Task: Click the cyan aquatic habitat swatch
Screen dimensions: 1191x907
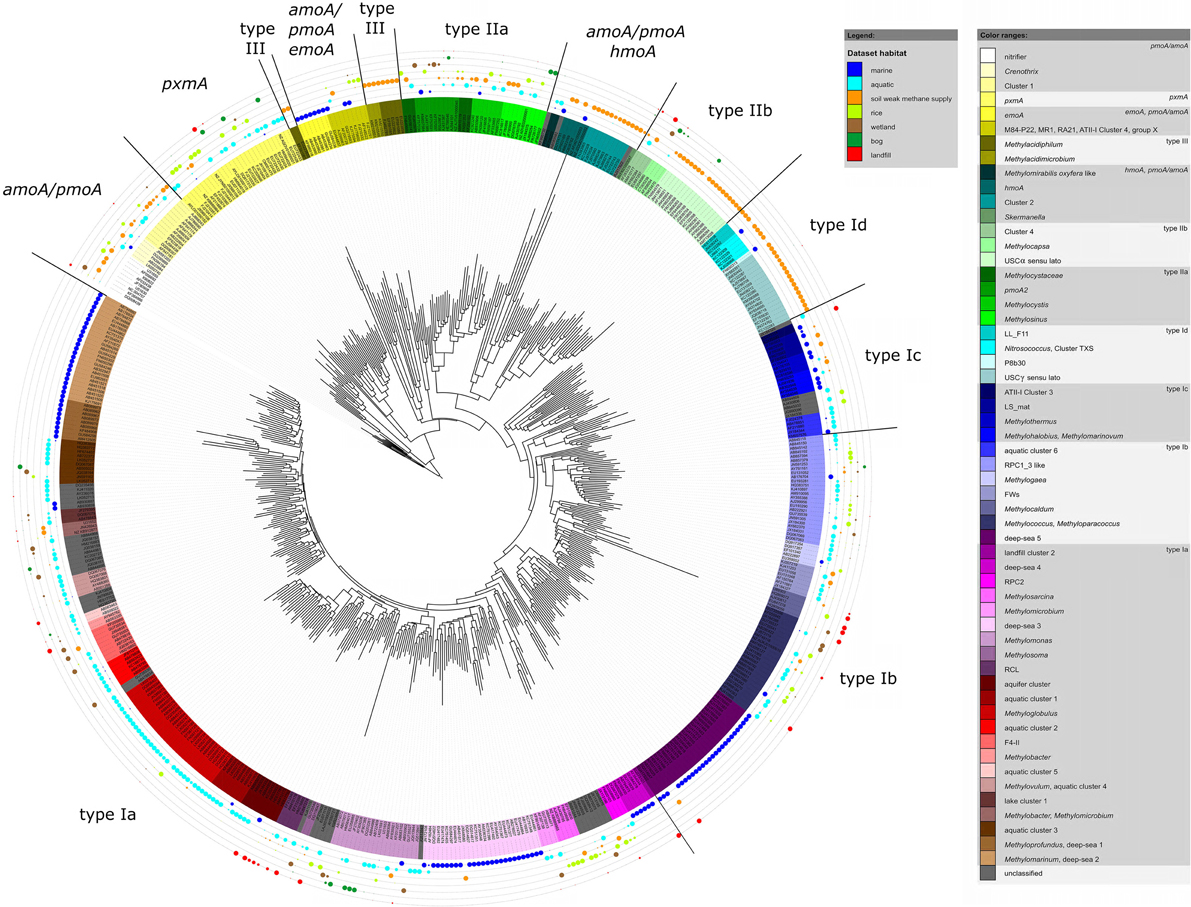Action: tap(855, 84)
